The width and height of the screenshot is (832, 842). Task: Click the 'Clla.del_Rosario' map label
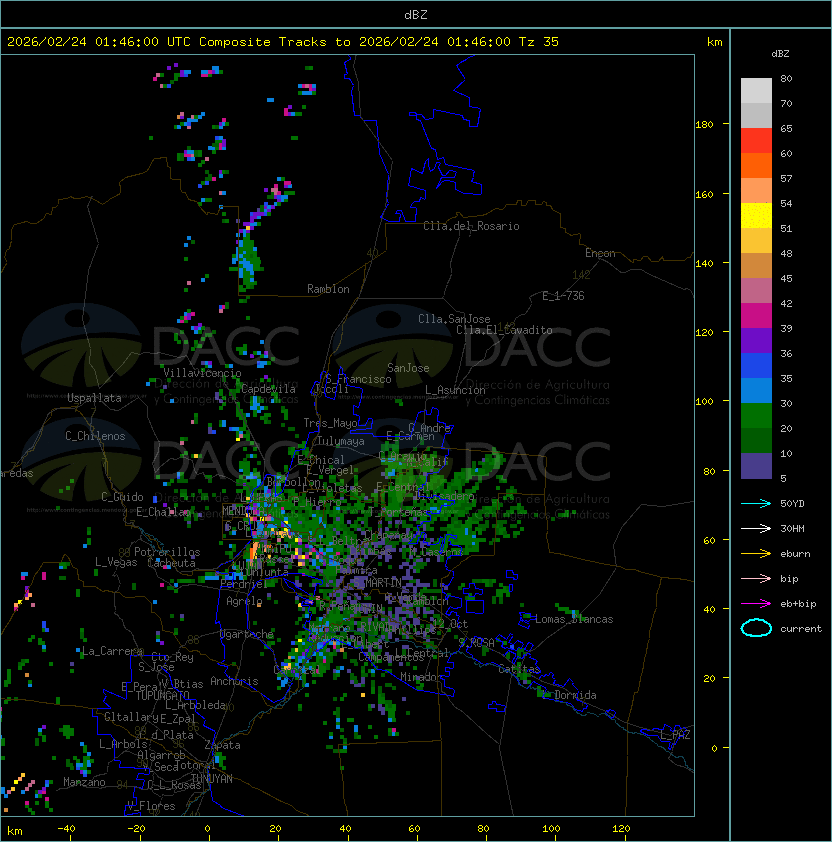pos(471,226)
